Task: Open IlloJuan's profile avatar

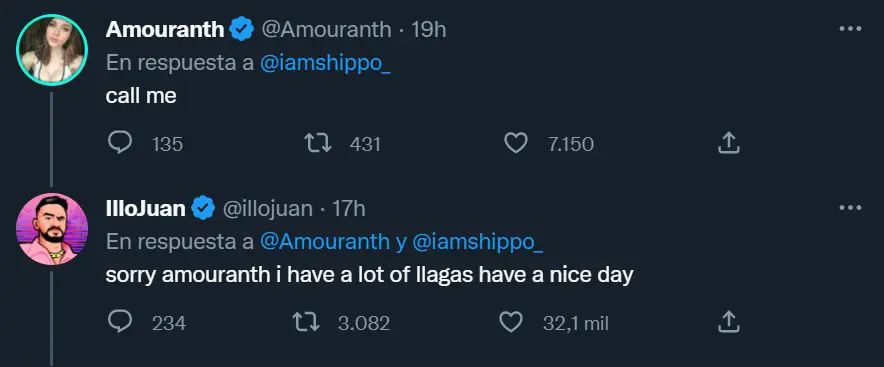Action: point(52,229)
